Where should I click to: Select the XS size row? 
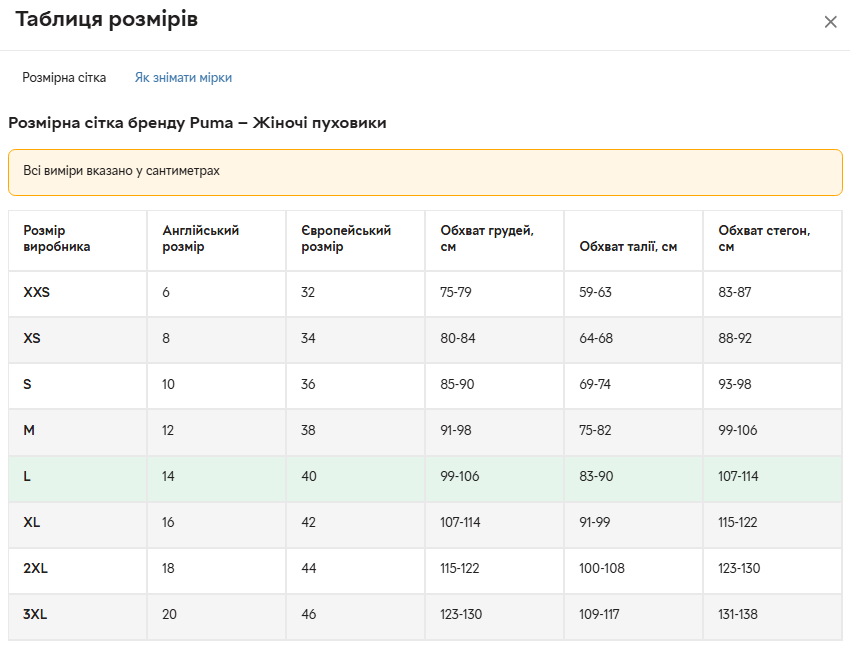click(x=32, y=339)
